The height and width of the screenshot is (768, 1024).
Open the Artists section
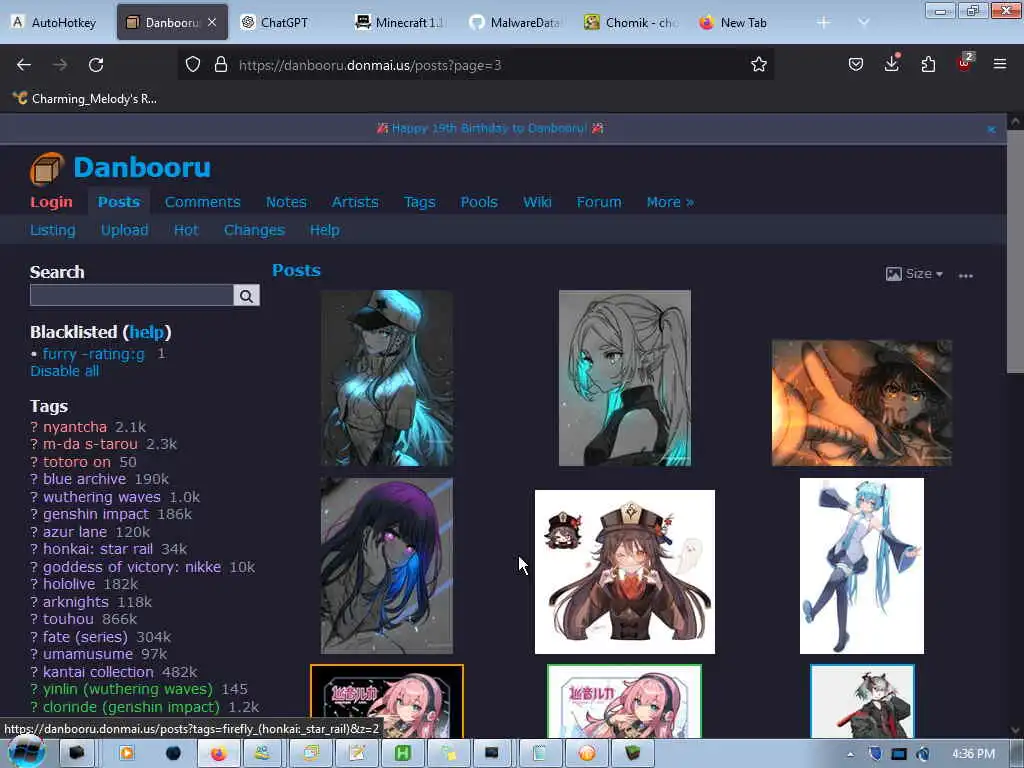tap(355, 202)
